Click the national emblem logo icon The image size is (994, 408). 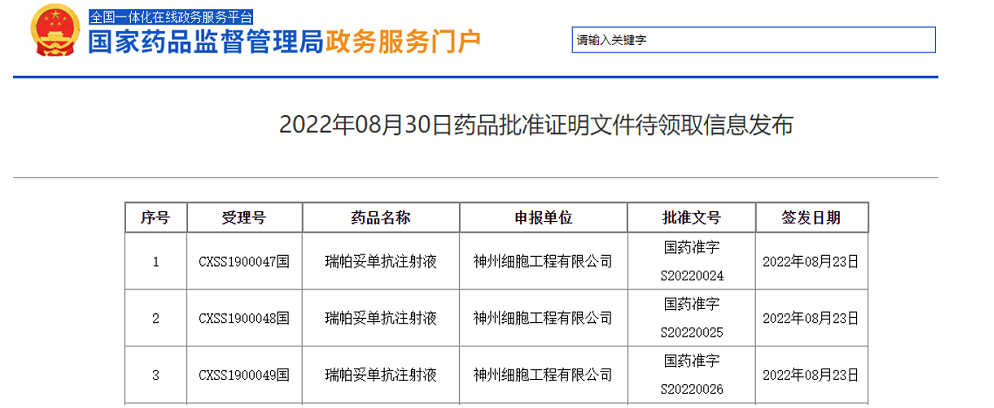coord(55,31)
